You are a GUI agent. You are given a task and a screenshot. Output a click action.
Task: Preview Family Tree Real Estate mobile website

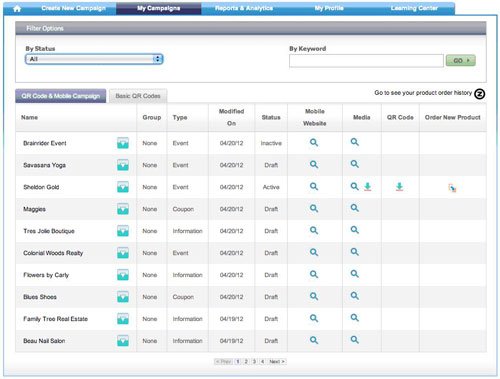coord(314,319)
